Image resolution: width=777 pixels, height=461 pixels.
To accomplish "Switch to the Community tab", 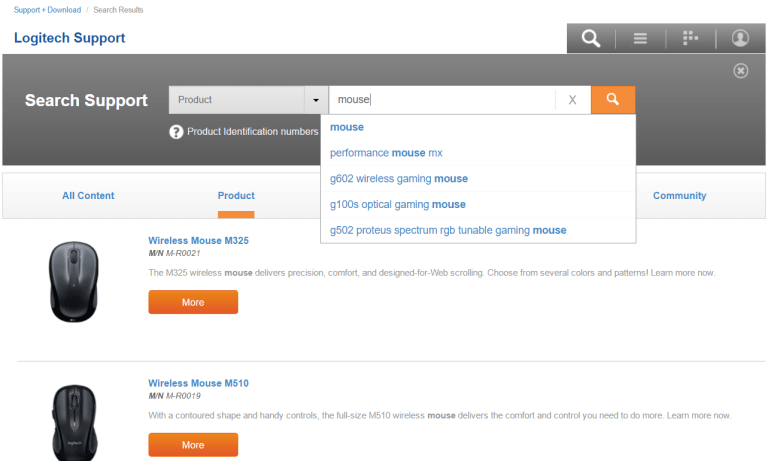I will click(x=679, y=196).
